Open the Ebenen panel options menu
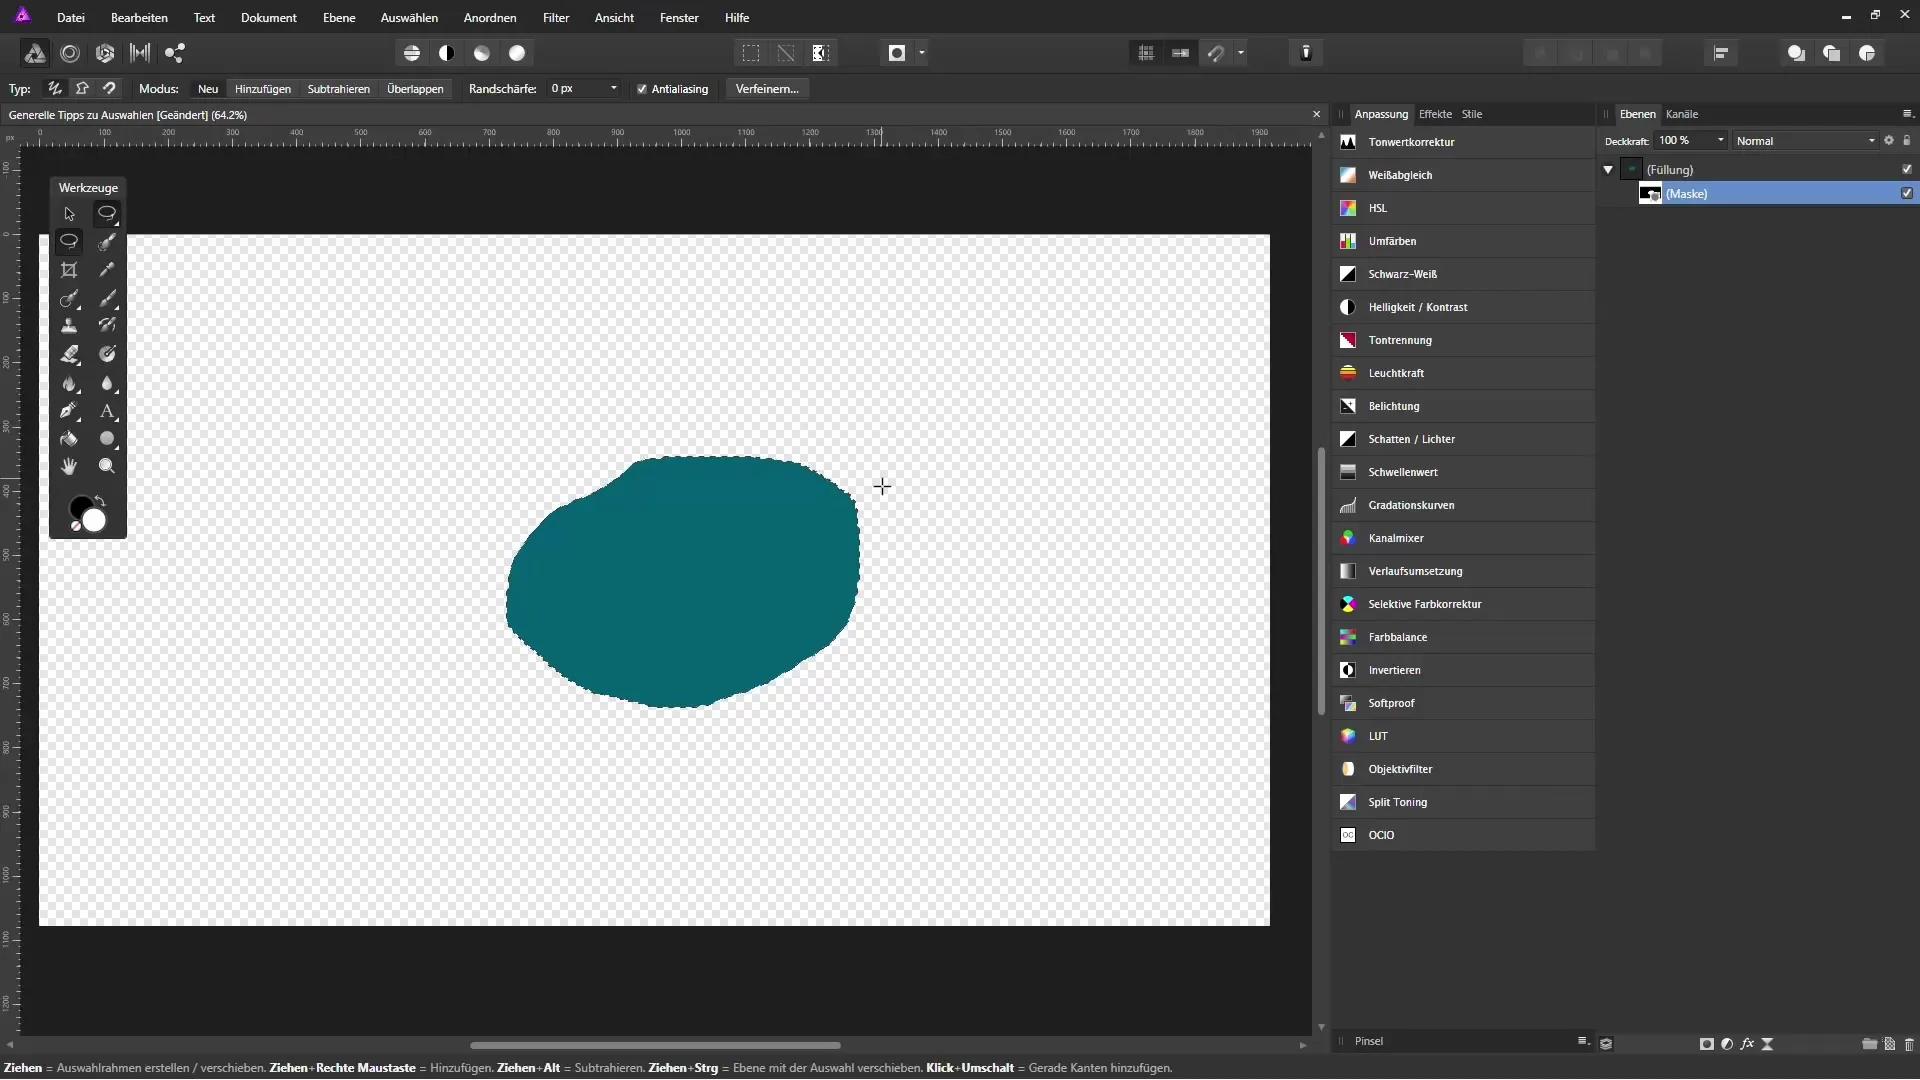This screenshot has width=1920, height=1080. [x=1907, y=114]
